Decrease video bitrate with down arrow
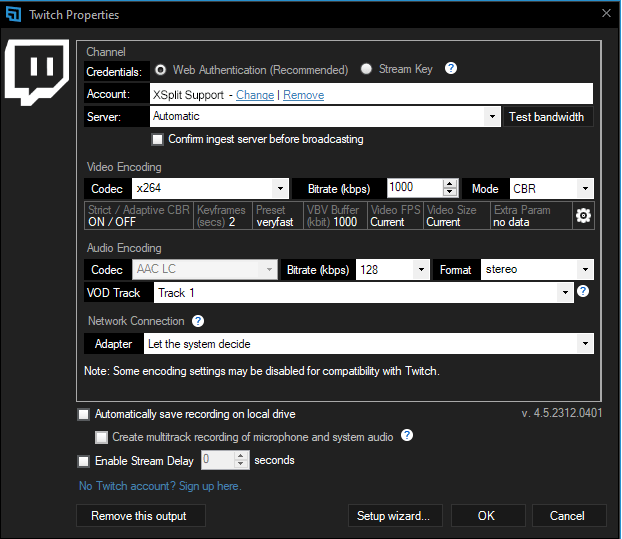The height and width of the screenshot is (539, 622). point(449,192)
